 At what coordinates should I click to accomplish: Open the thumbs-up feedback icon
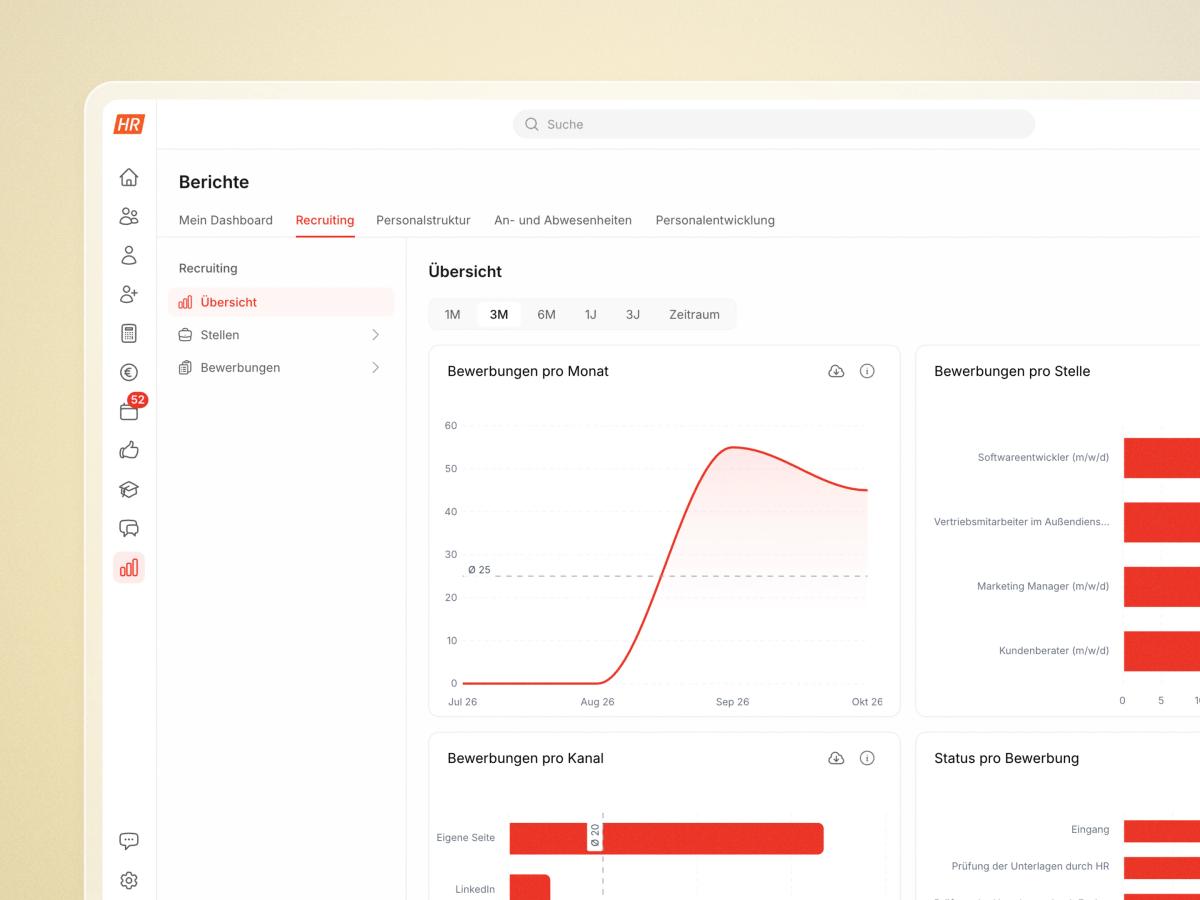click(129, 450)
